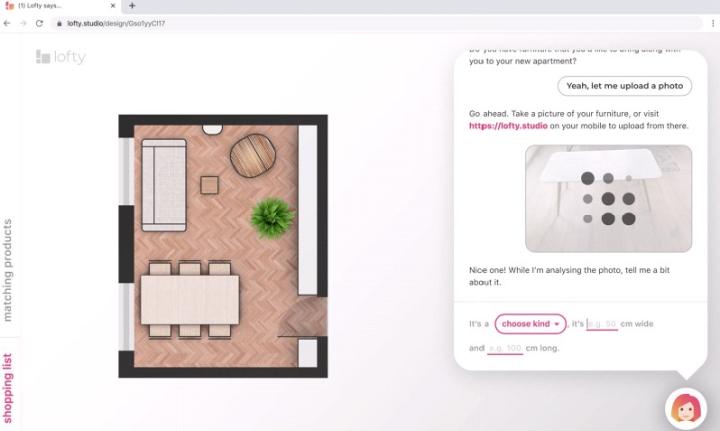Screen dimensions: 720x431
Task: Click Yeah, let me upload a photo
Action: (x=624, y=86)
